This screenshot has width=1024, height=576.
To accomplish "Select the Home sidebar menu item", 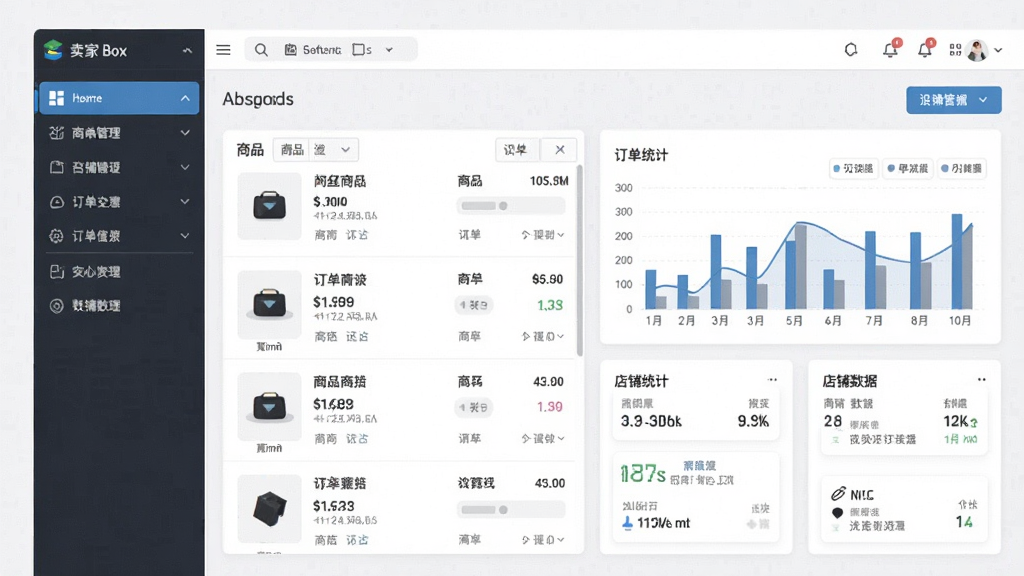I will (x=119, y=98).
